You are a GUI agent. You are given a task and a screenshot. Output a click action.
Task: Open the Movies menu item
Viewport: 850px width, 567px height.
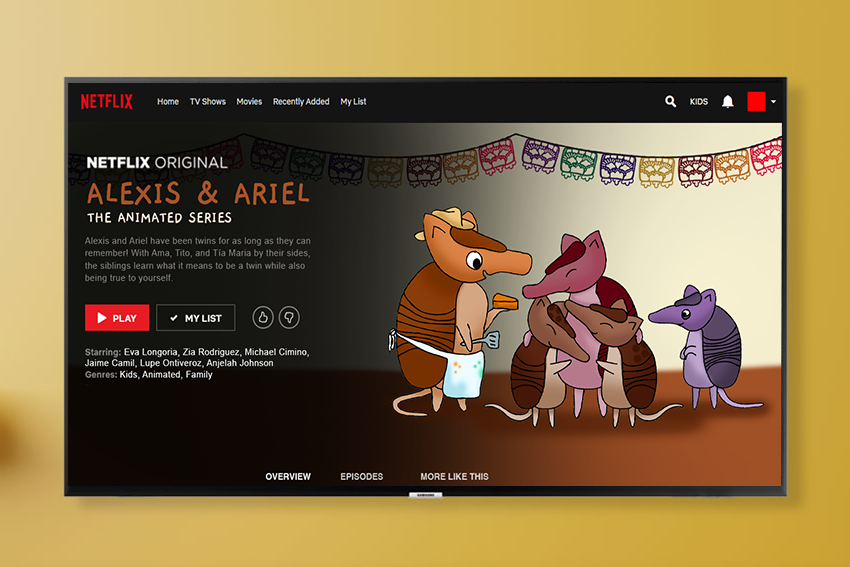click(x=249, y=101)
